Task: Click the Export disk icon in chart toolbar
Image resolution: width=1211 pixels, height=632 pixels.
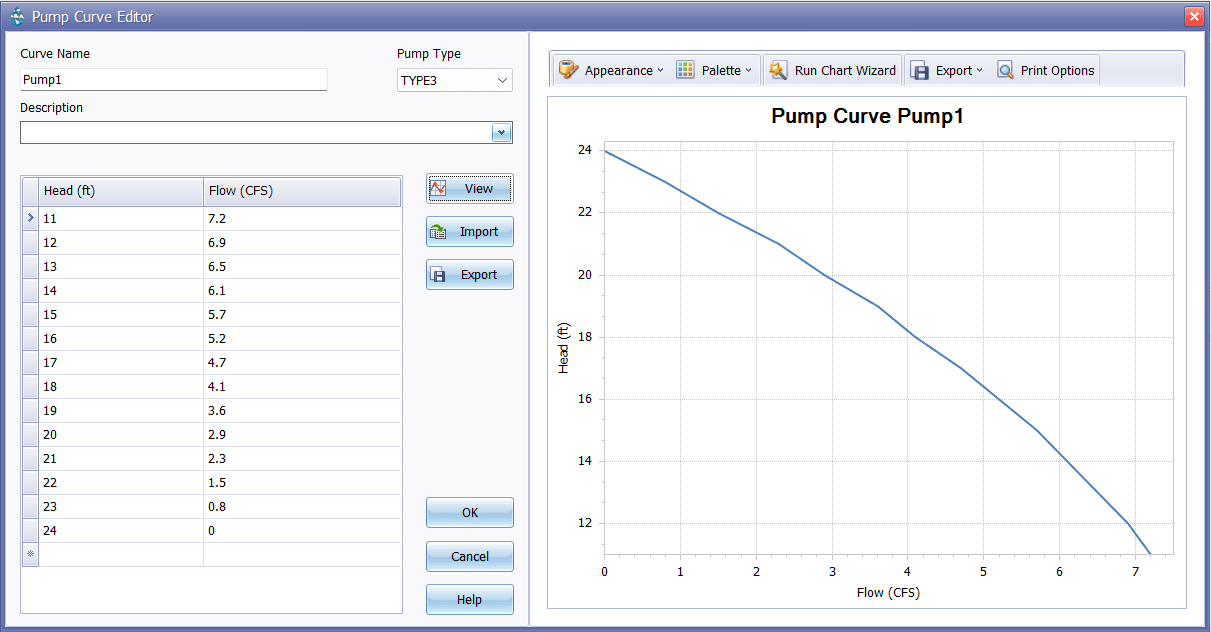Action: [919, 70]
